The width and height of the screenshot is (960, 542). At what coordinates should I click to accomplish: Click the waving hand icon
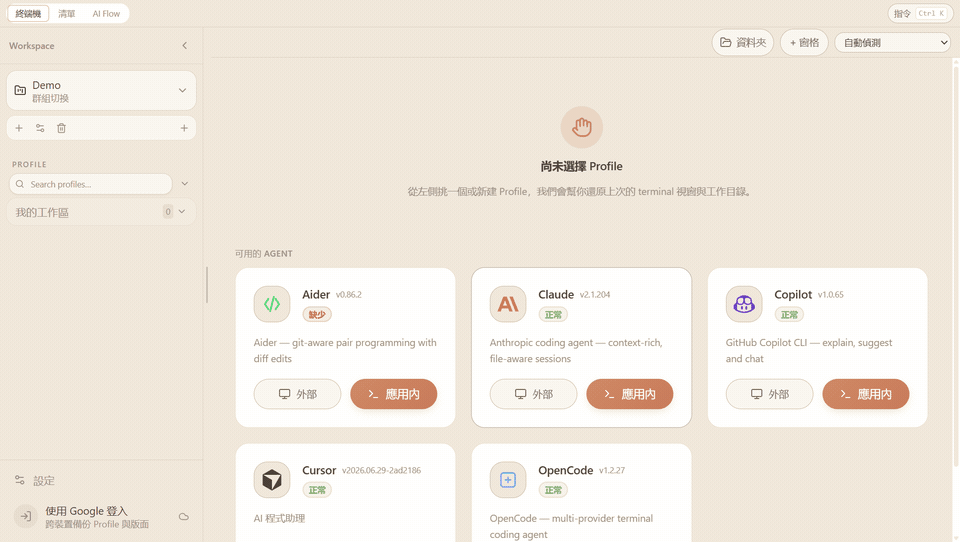point(582,127)
